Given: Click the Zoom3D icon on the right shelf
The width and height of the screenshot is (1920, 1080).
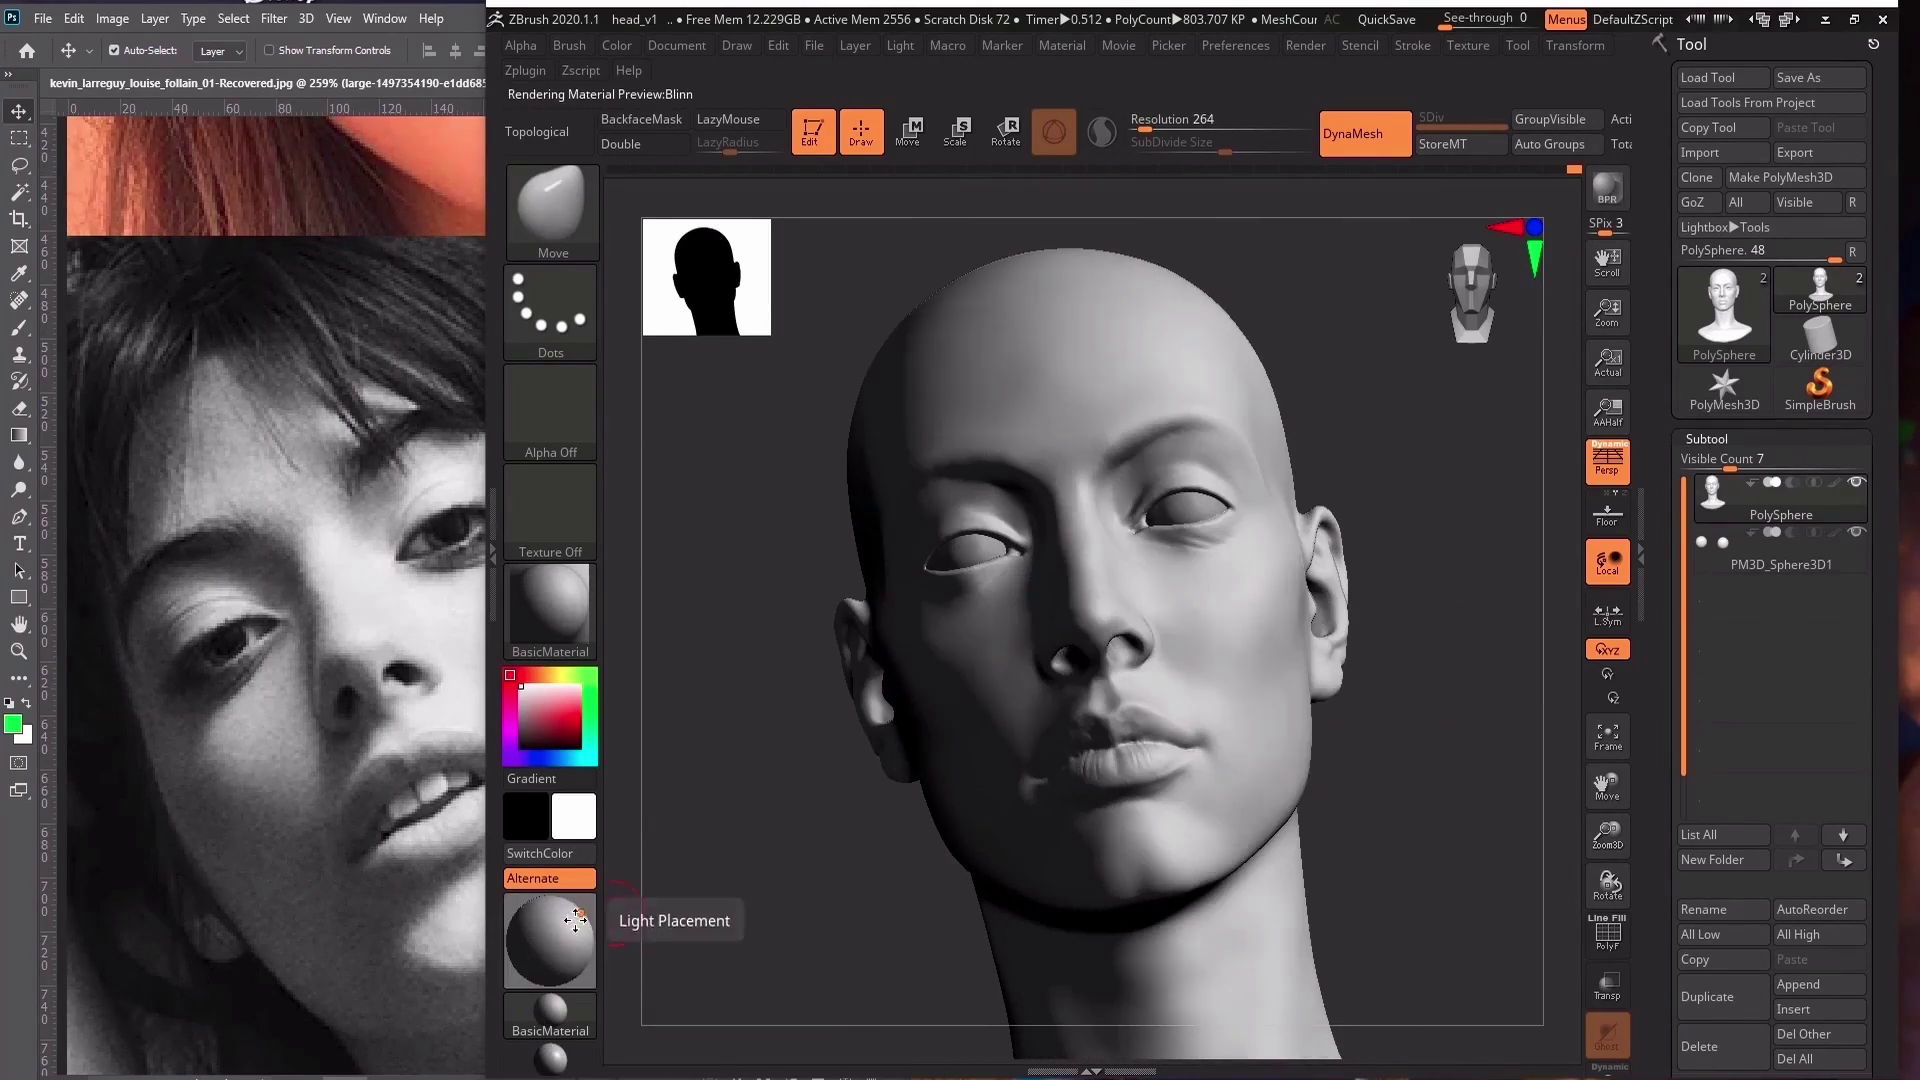Looking at the screenshot, I should 1607,834.
